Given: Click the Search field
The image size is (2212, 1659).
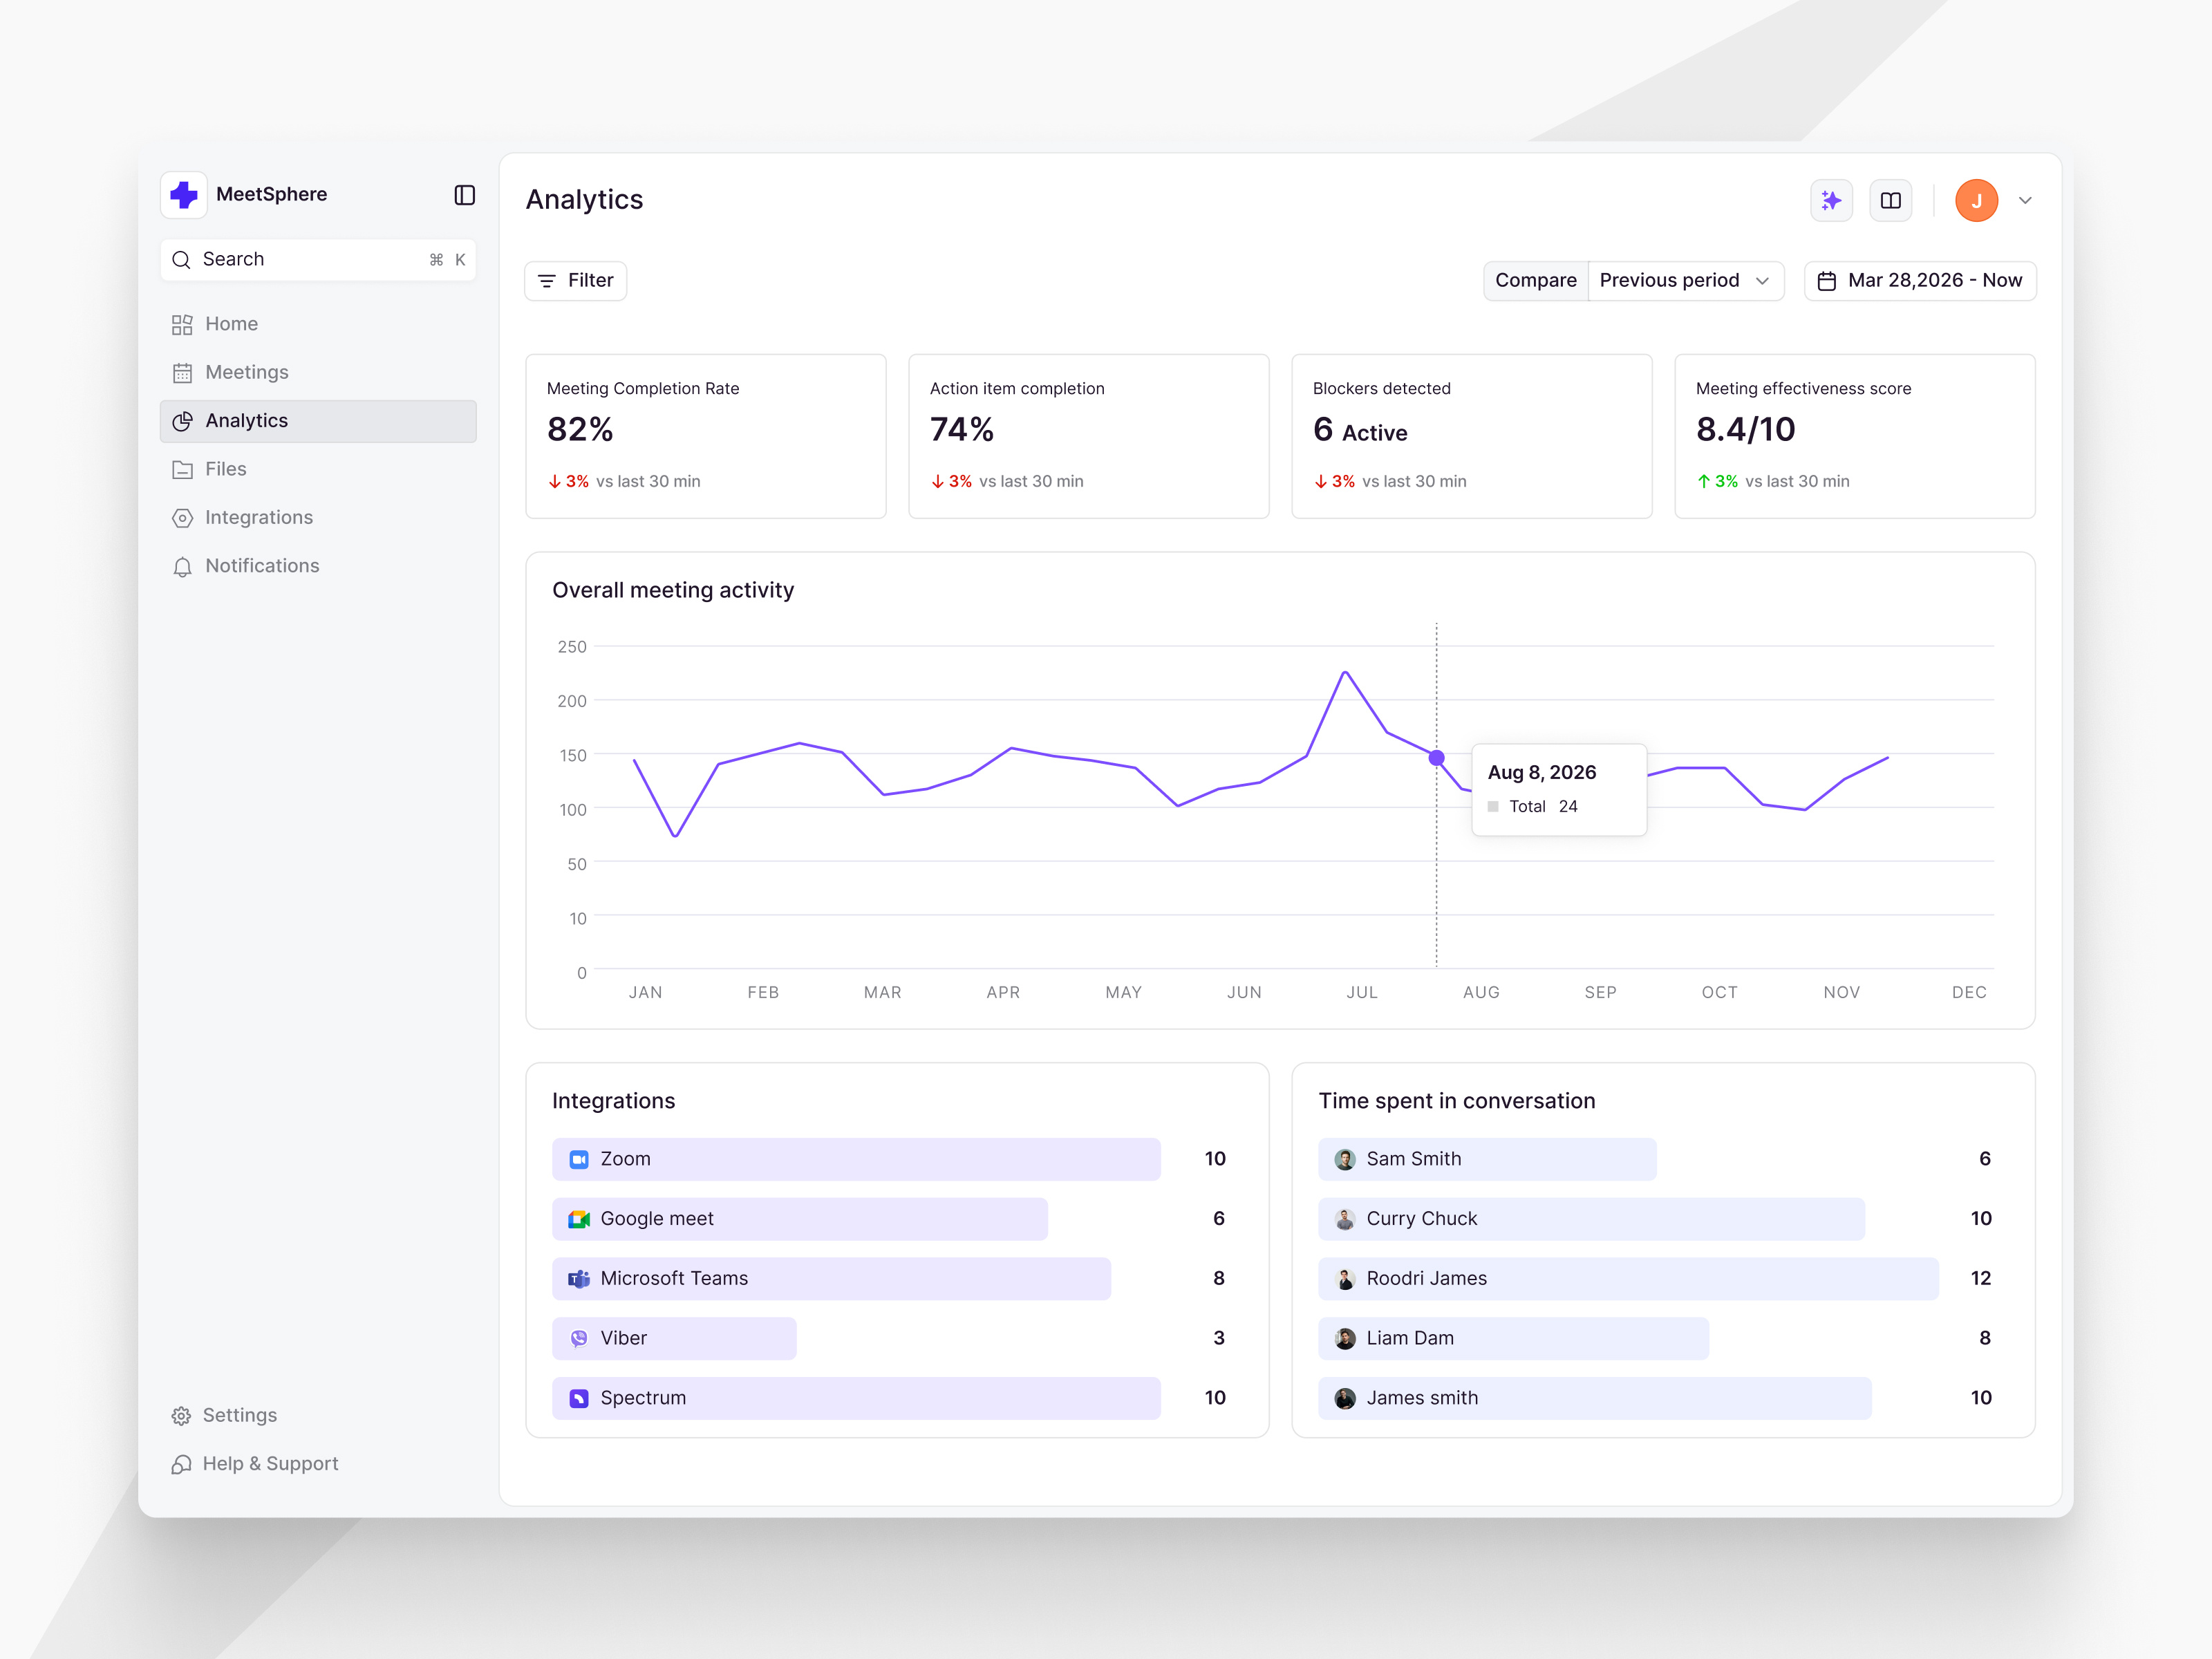Looking at the screenshot, I should click(318, 260).
